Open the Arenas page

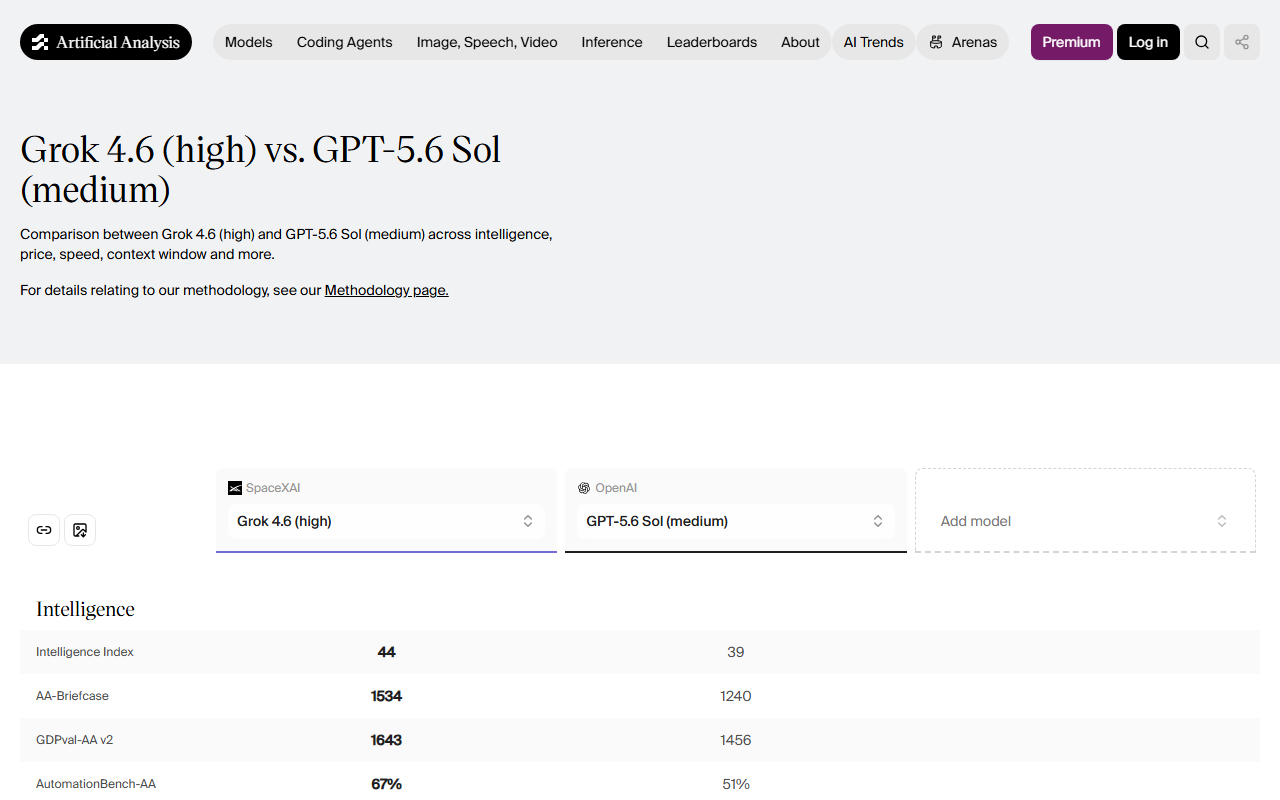963,42
